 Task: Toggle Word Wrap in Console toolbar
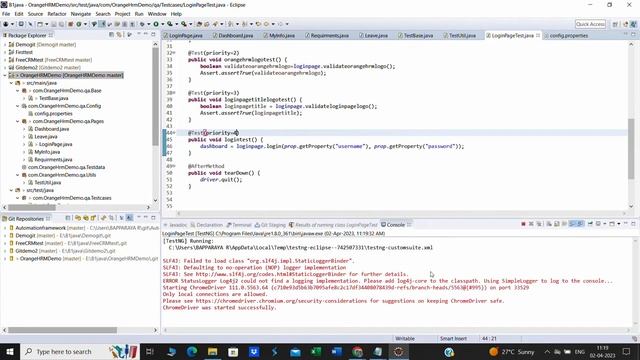coord(564,224)
